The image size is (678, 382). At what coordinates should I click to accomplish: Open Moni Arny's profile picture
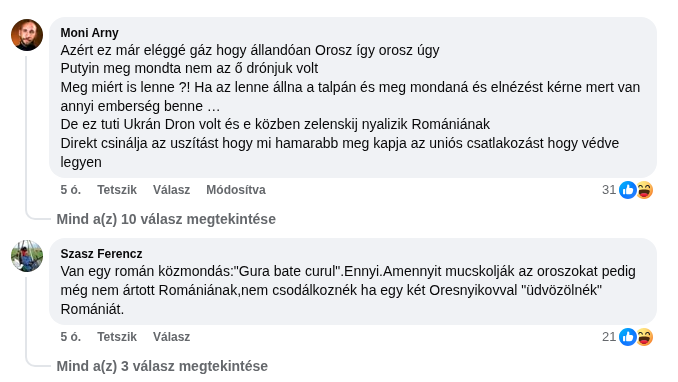(x=27, y=35)
